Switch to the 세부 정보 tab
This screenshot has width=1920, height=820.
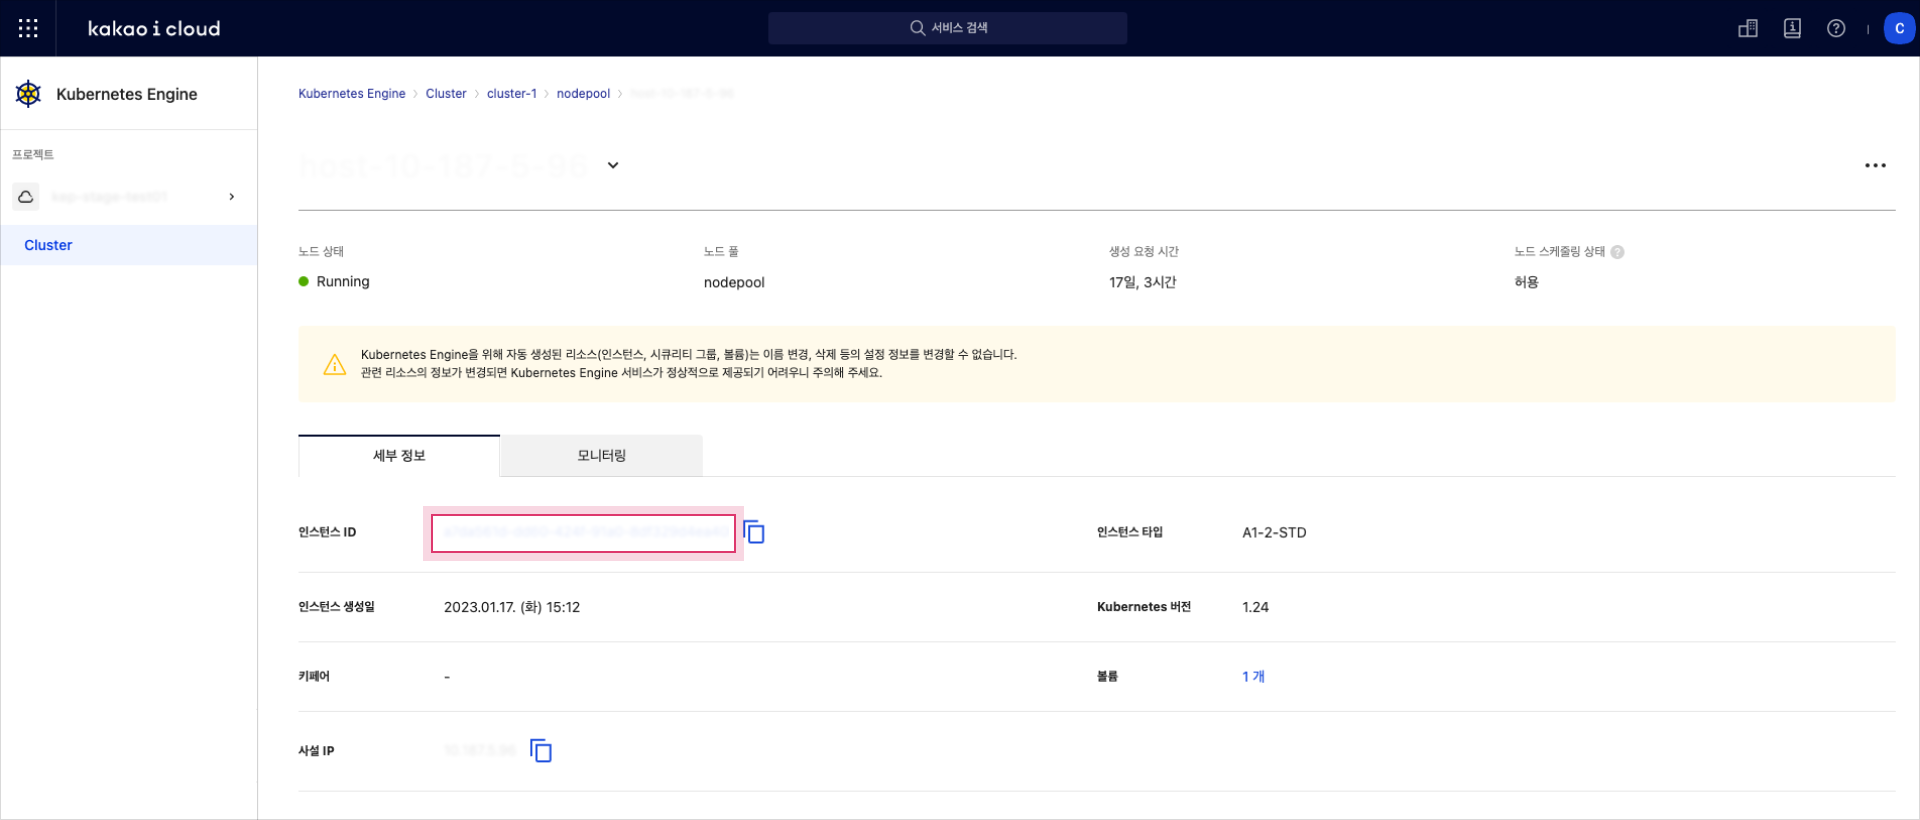(x=399, y=456)
